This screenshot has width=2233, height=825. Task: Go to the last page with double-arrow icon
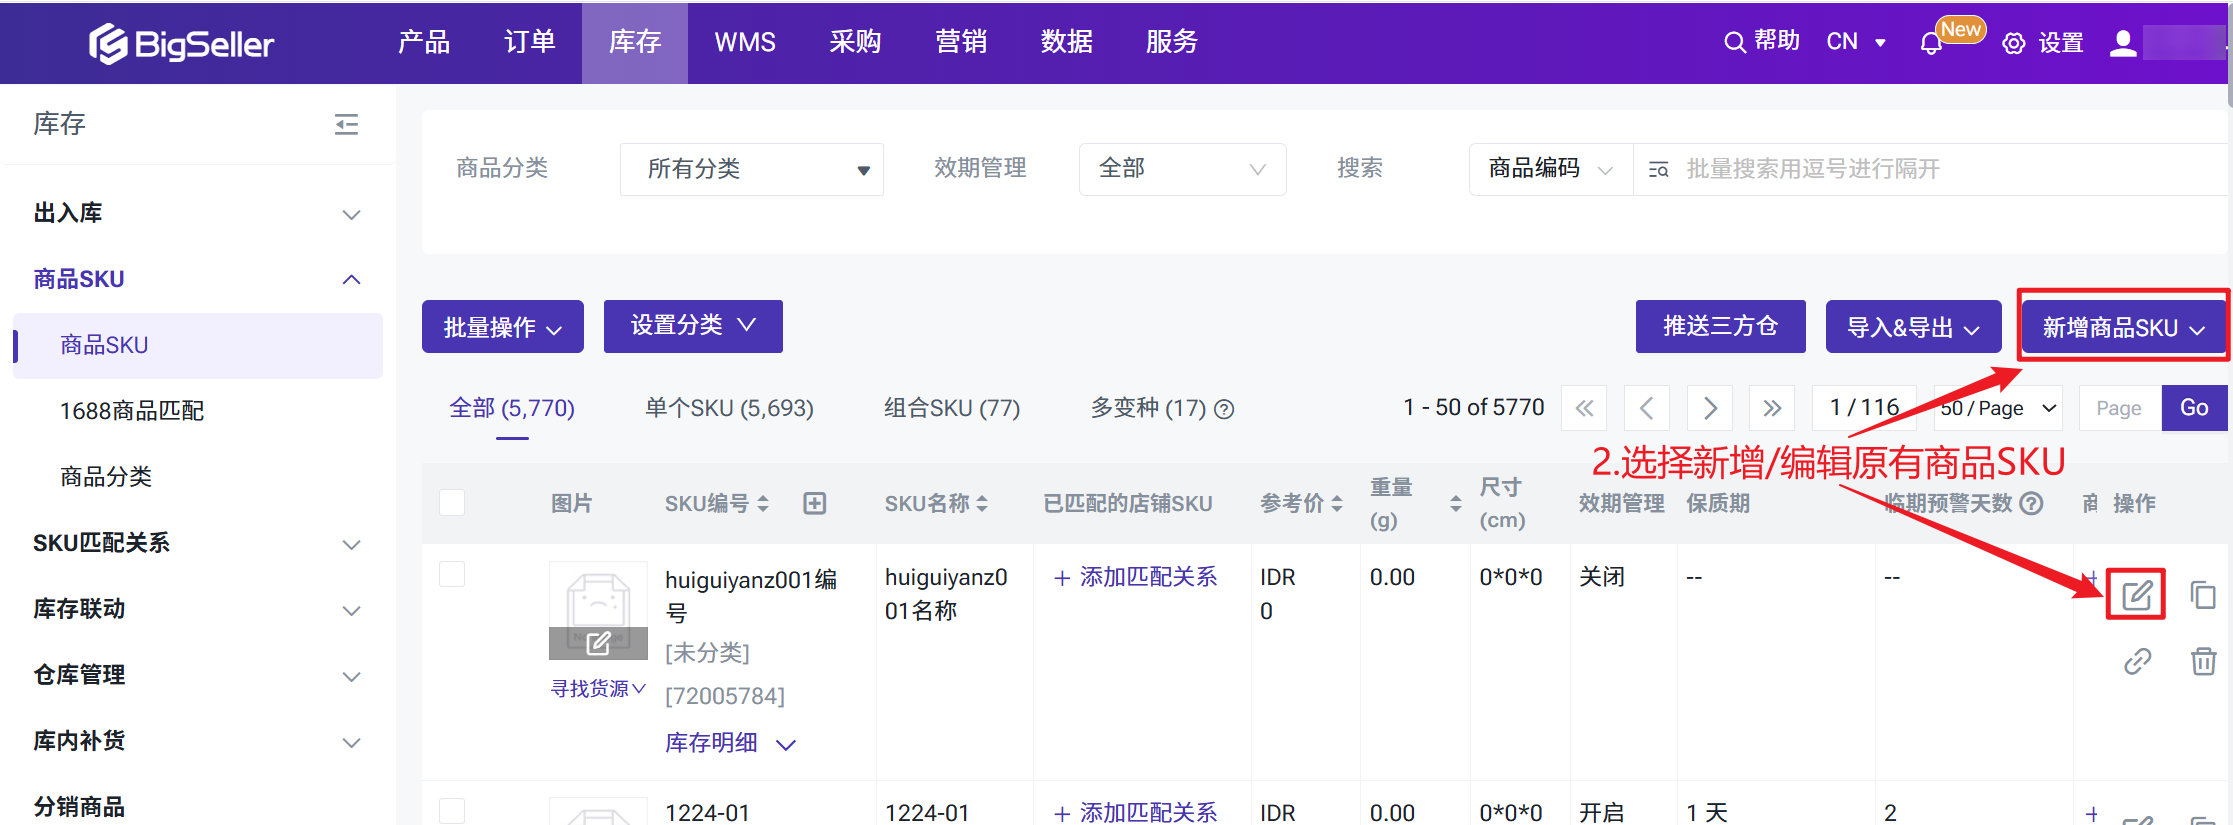click(1772, 408)
